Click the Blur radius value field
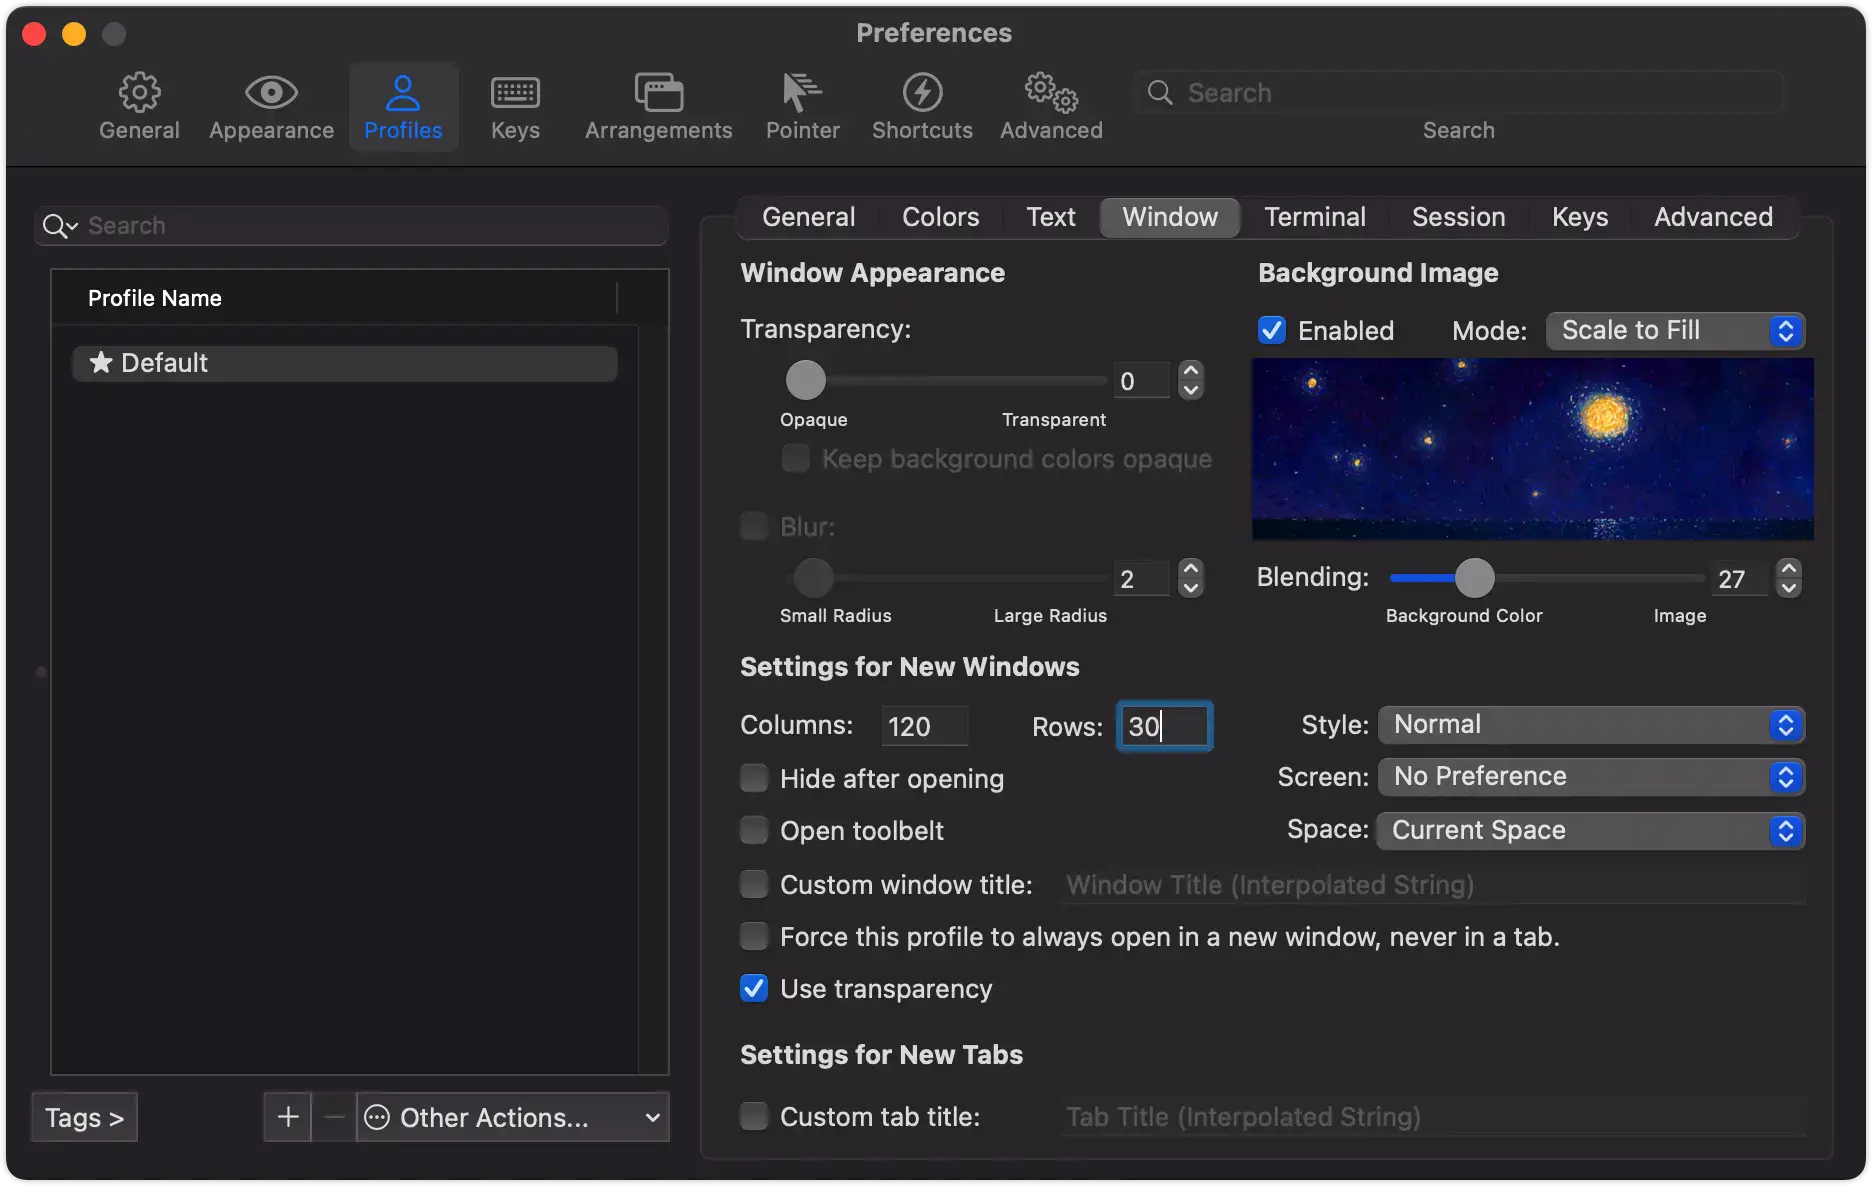The image size is (1872, 1186). [1141, 578]
